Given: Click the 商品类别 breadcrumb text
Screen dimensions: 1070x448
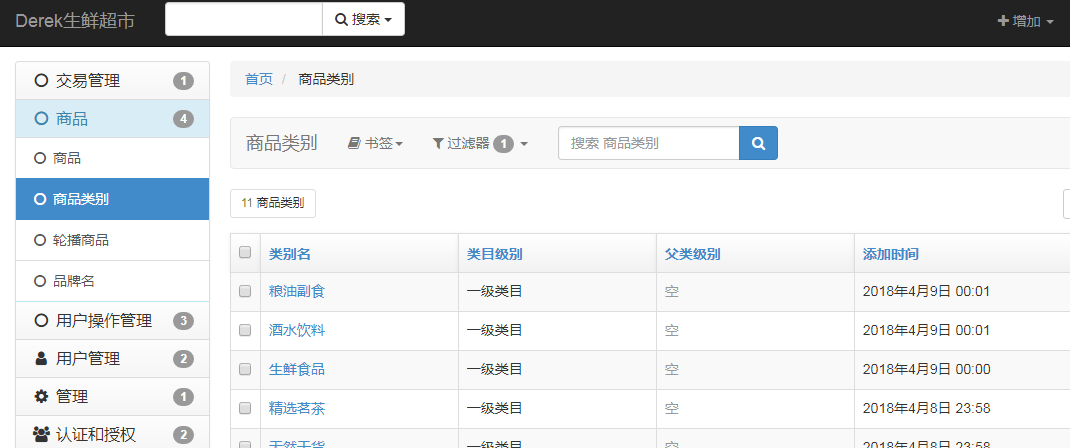Looking at the screenshot, I should (x=326, y=79).
